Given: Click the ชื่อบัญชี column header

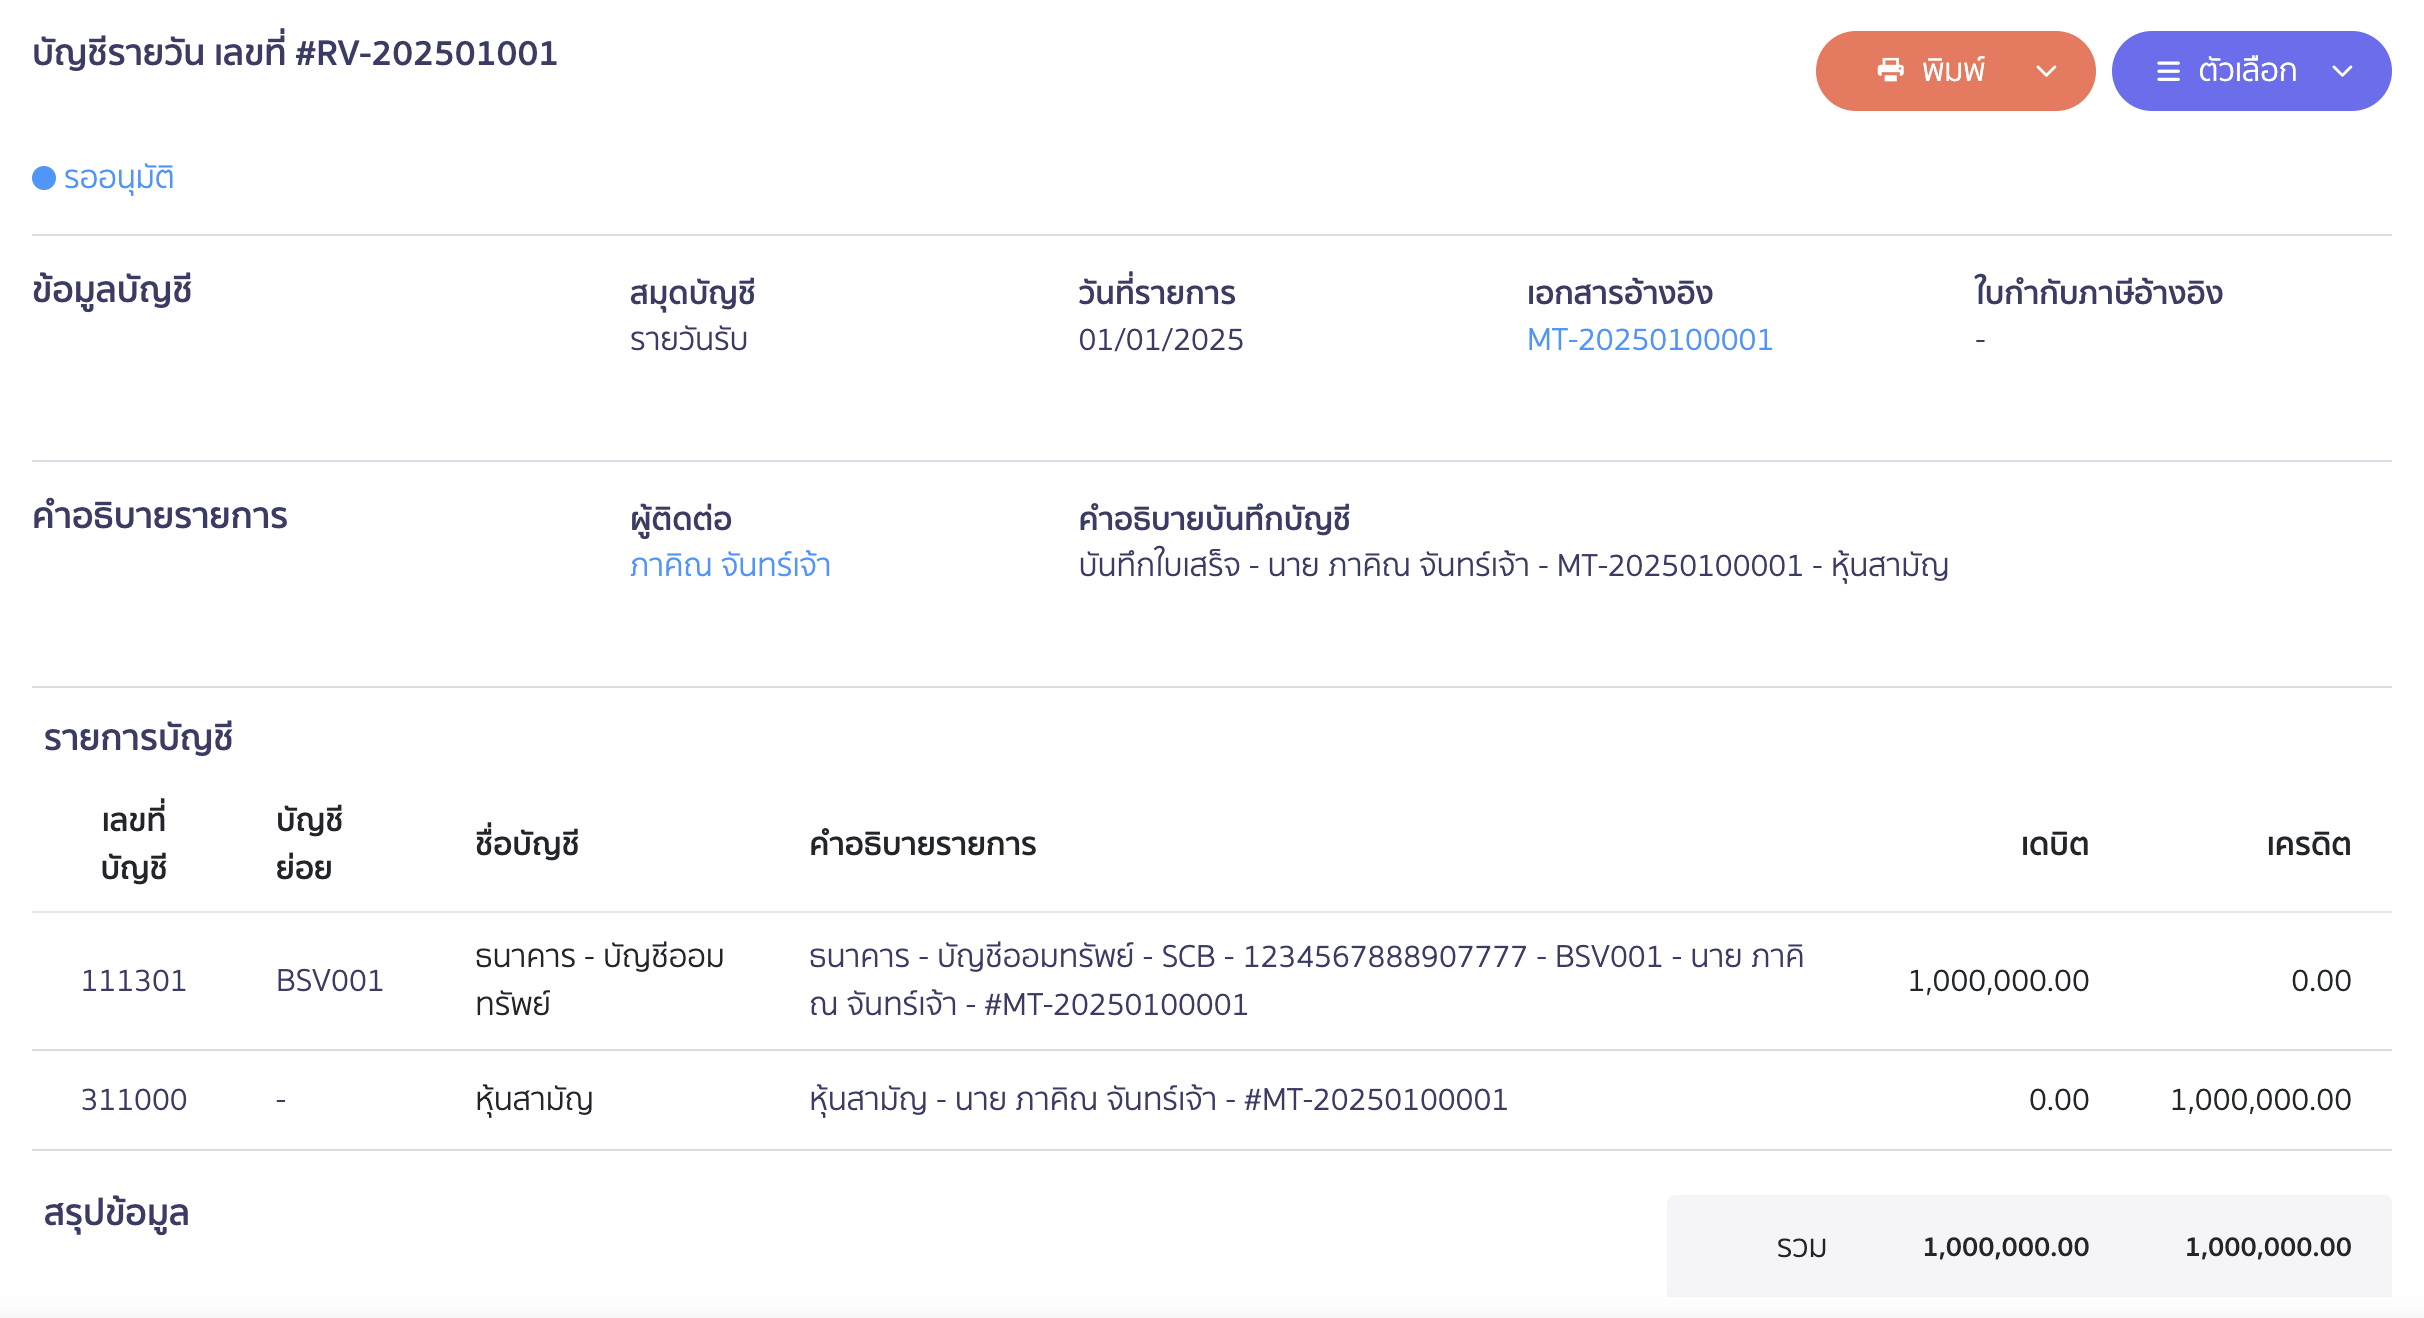Looking at the screenshot, I should pos(527,845).
